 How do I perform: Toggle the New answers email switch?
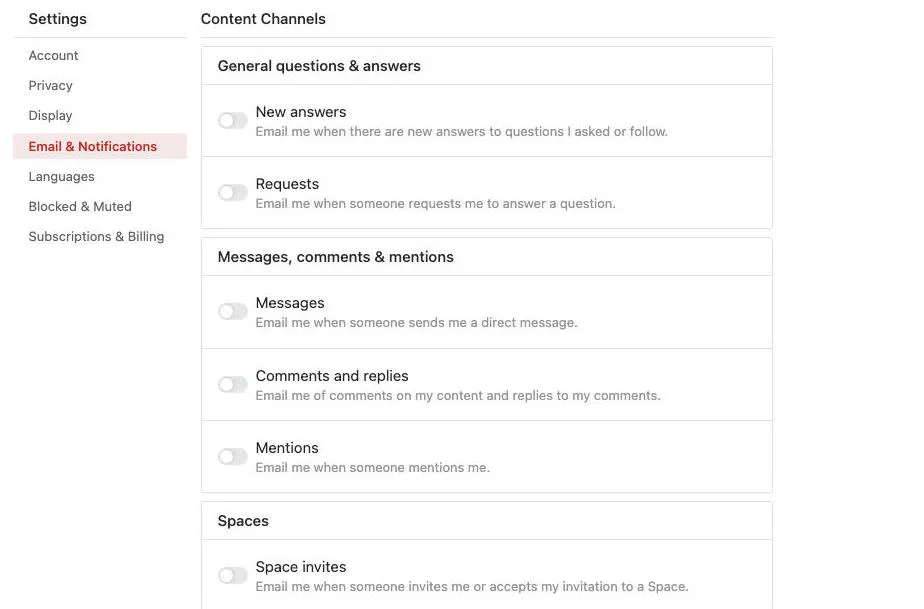(232, 121)
